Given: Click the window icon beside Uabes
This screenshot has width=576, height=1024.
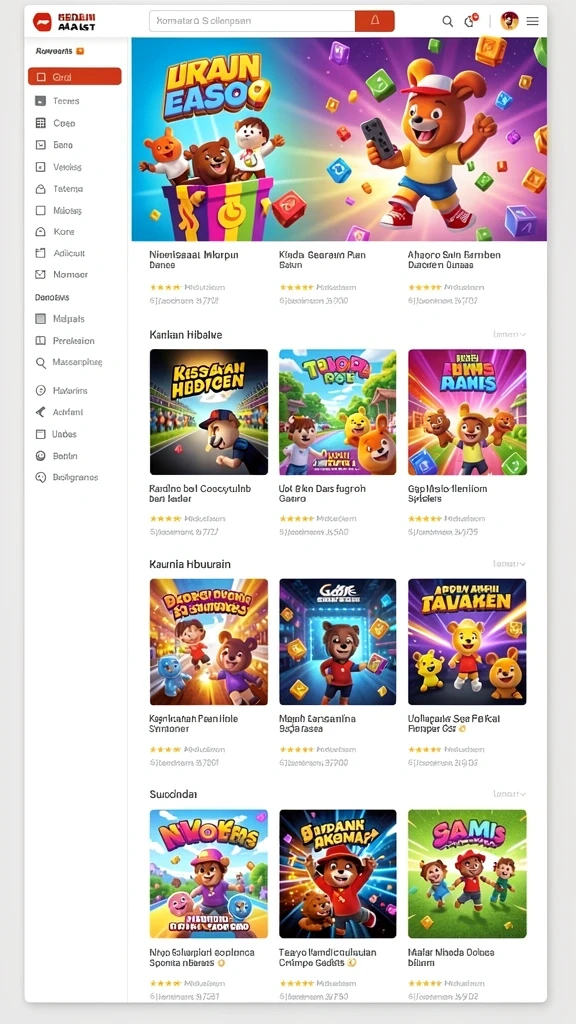Looking at the screenshot, I should (40, 434).
